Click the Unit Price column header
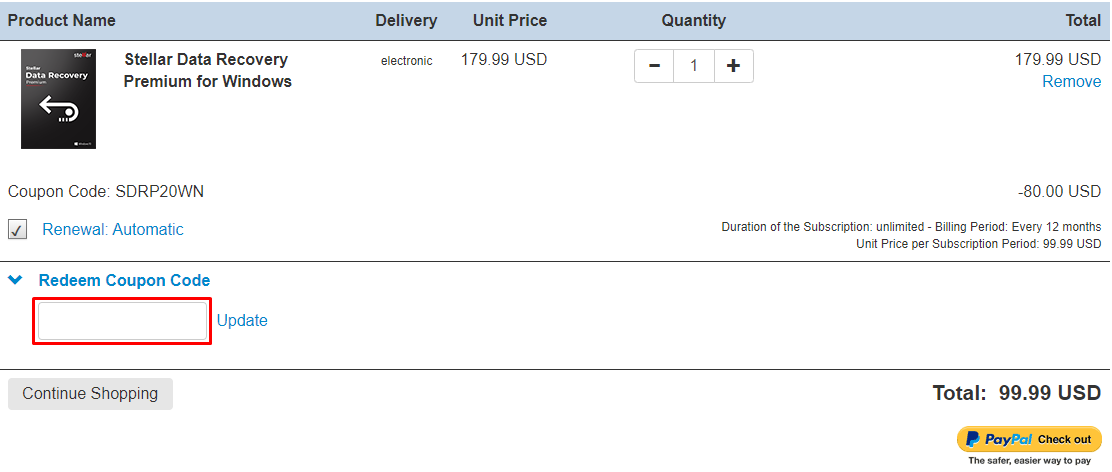Viewport: 1112px width, 472px height. pos(510,21)
